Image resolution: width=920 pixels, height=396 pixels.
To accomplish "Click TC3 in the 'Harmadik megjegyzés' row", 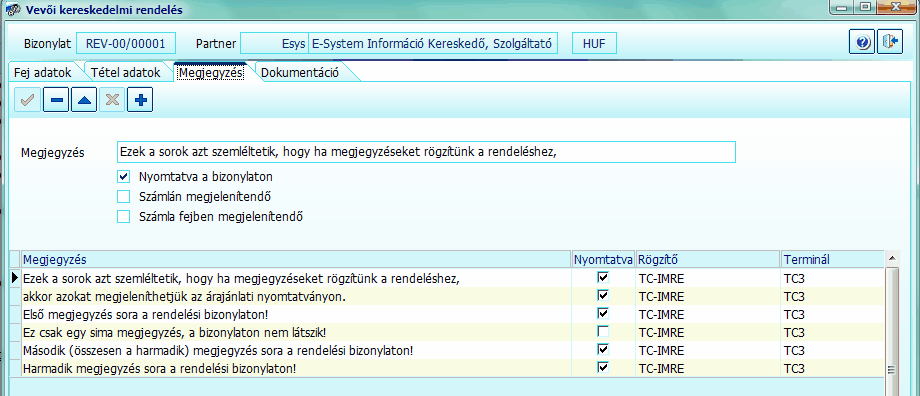I will click(x=794, y=369).
